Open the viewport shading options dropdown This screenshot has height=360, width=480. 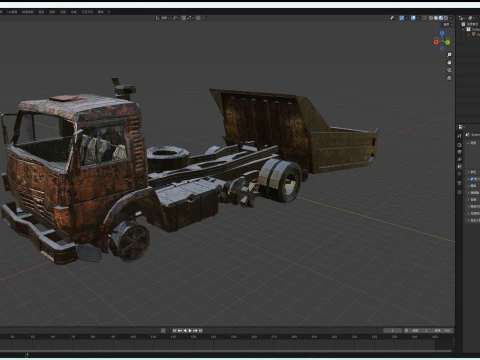[451, 18]
